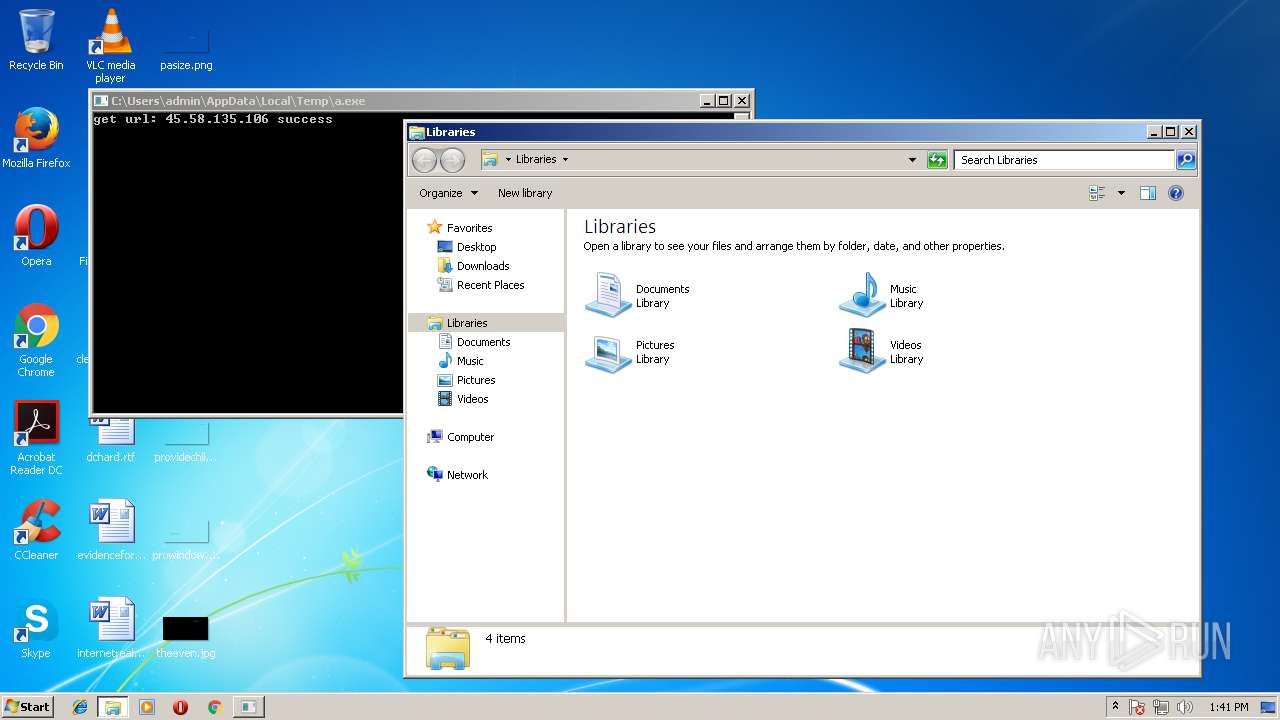This screenshot has width=1280, height=720.
Task: Open the Organize dropdown menu
Action: [x=448, y=193]
